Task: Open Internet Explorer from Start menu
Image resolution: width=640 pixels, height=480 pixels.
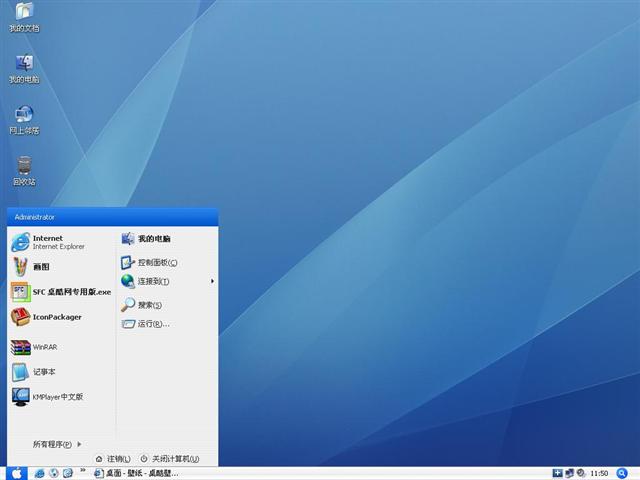Action: click(50, 242)
